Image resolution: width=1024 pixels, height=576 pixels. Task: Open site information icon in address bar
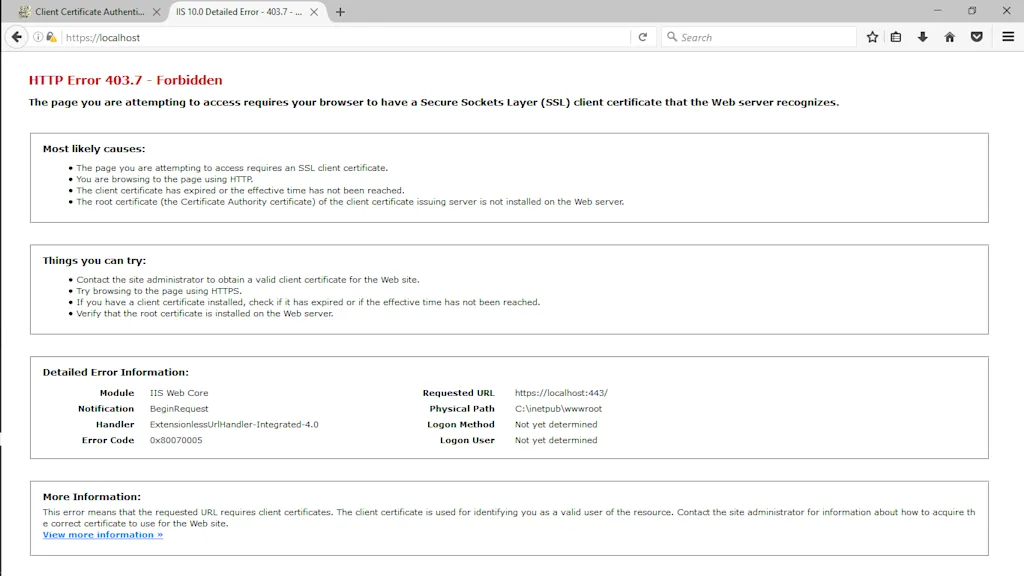[38, 37]
